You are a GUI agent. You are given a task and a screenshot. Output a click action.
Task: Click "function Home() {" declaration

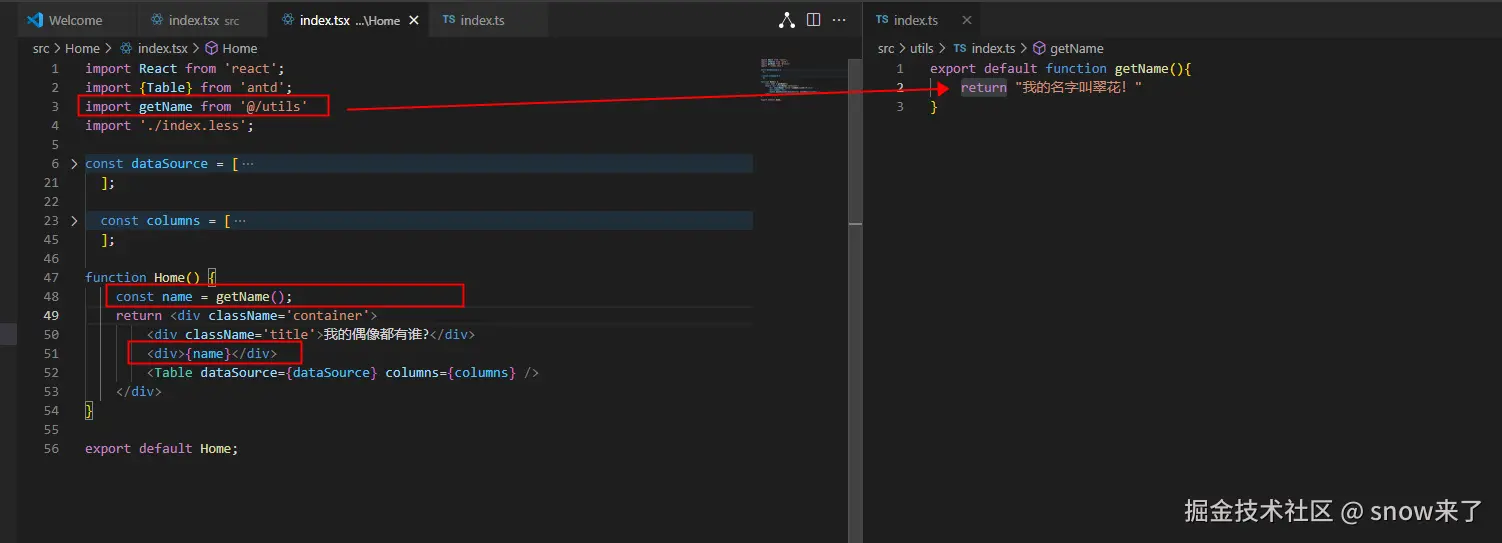click(151, 278)
